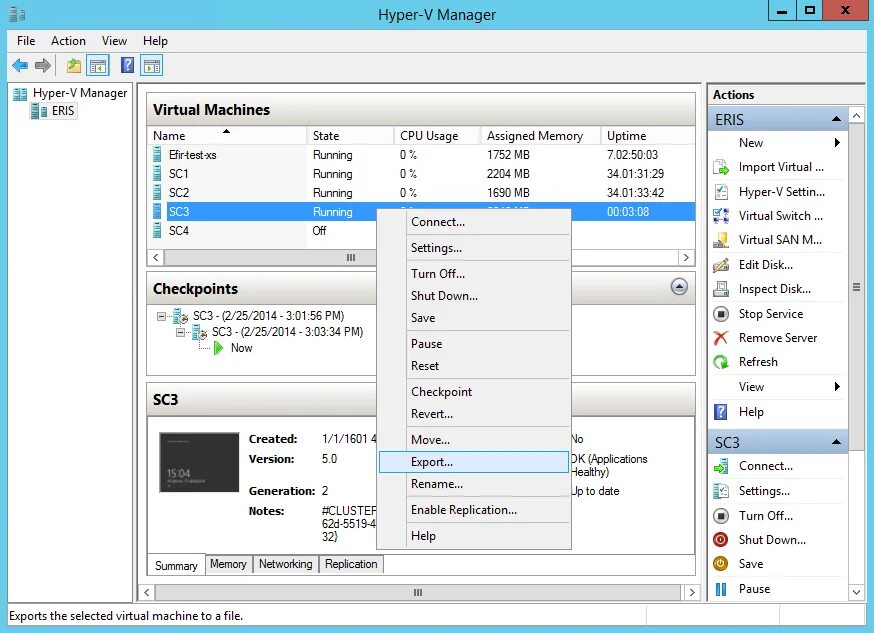The height and width of the screenshot is (633, 874).
Task: Click the Edit Disk action icon
Action: pyautogui.click(x=721, y=265)
